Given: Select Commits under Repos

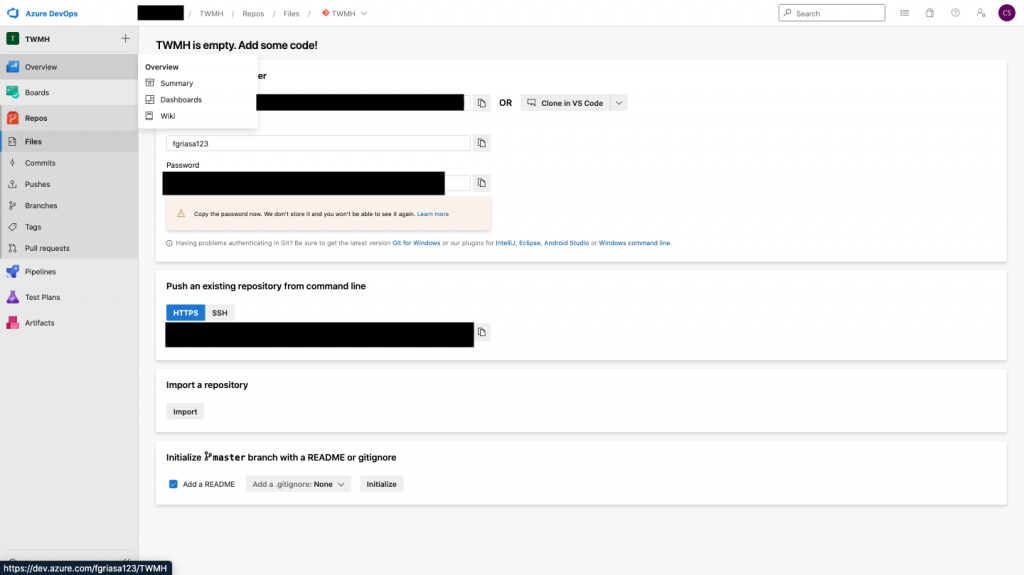Looking at the screenshot, I should pyautogui.click(x=69, y=163).
